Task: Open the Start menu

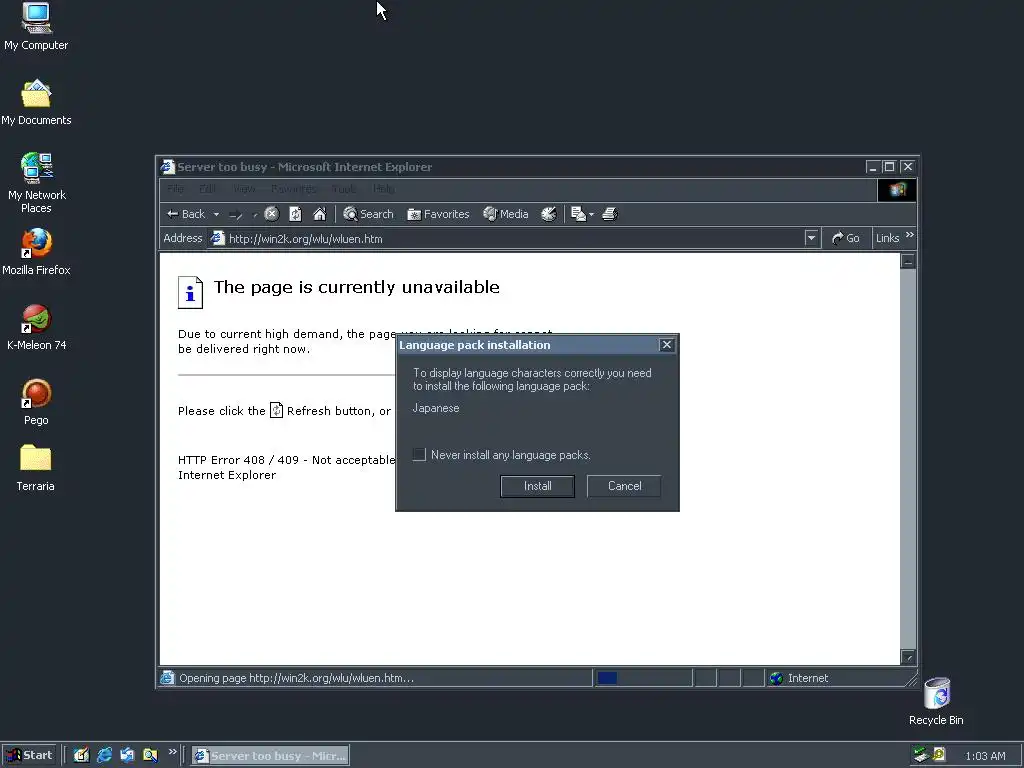Action: [29, 756]
